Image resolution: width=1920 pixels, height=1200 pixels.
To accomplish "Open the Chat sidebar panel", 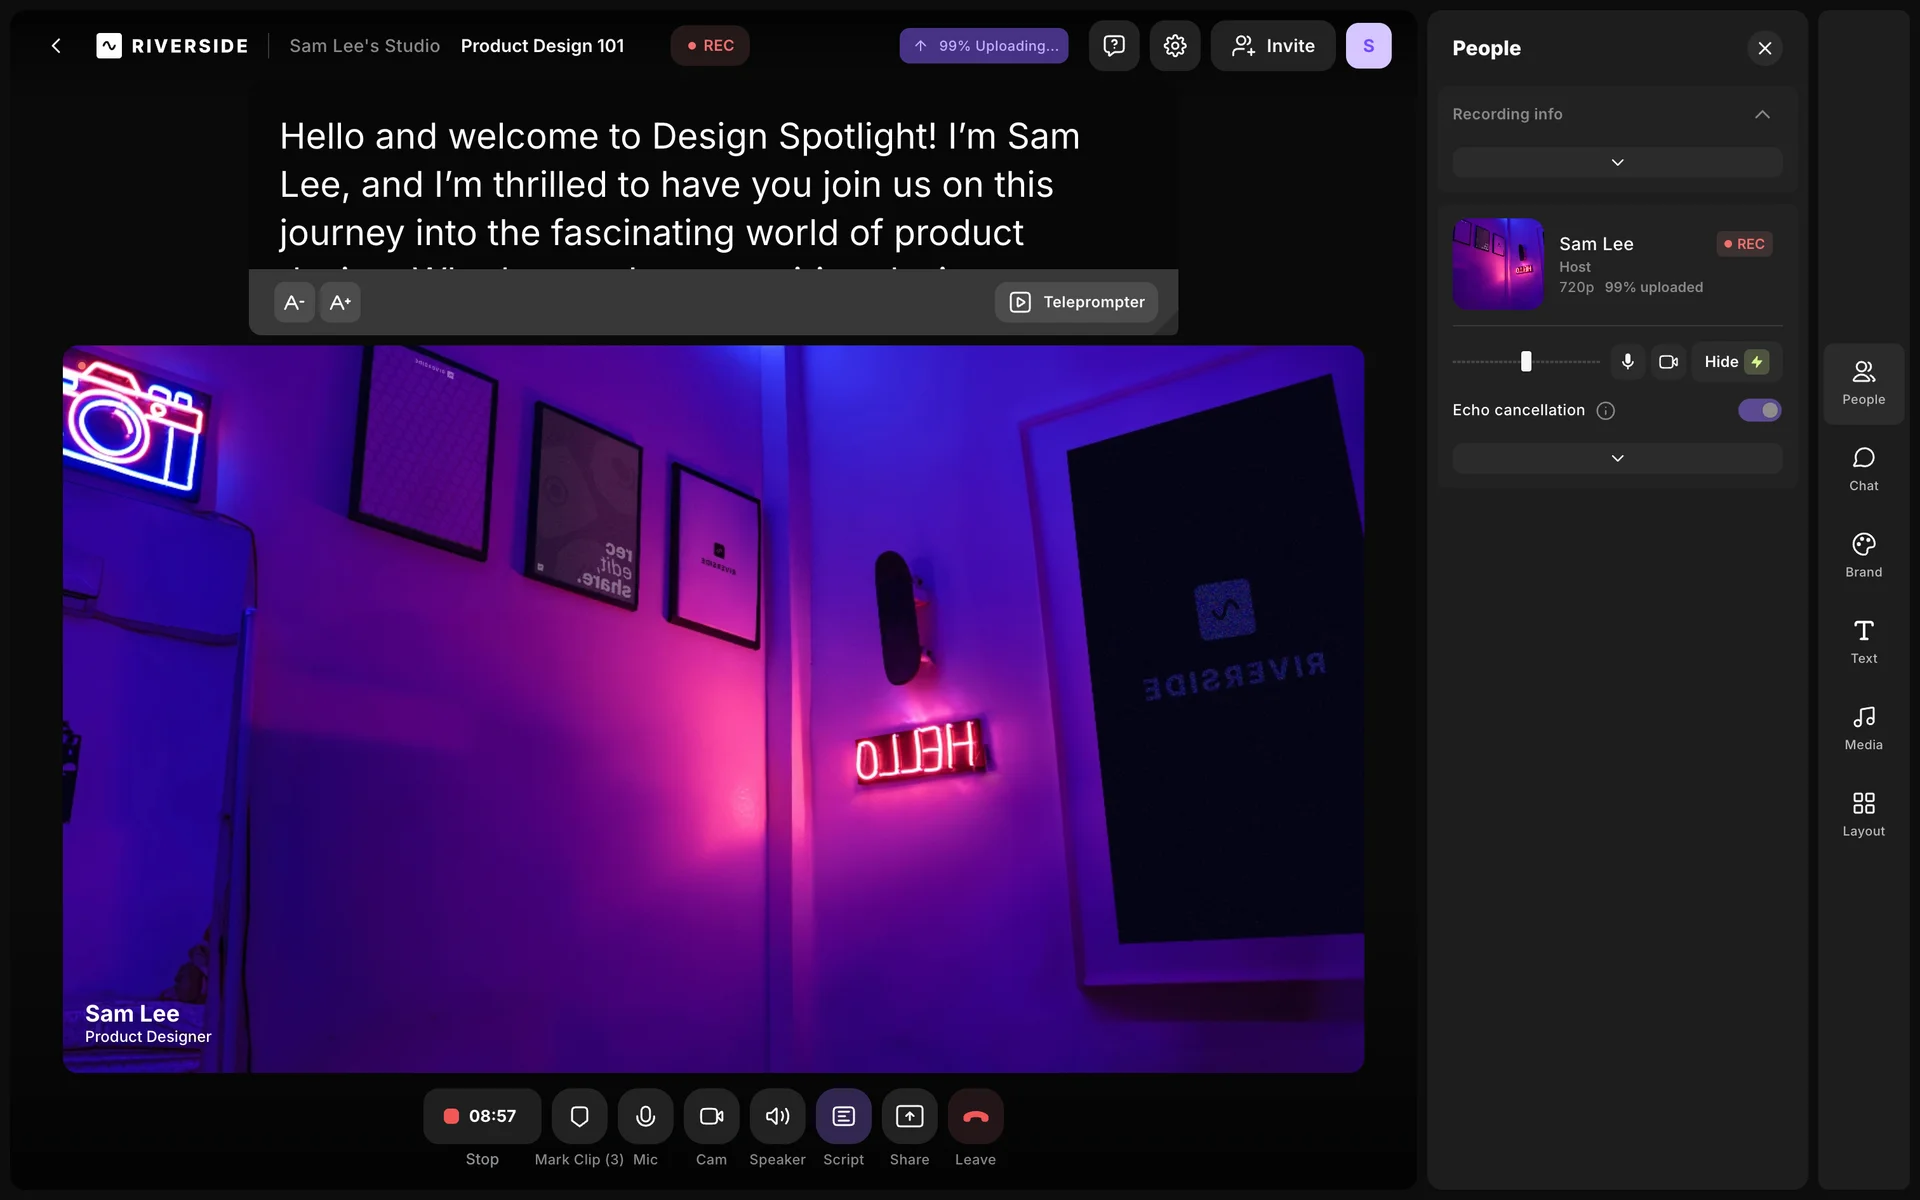I will [x=1863, y=468].
